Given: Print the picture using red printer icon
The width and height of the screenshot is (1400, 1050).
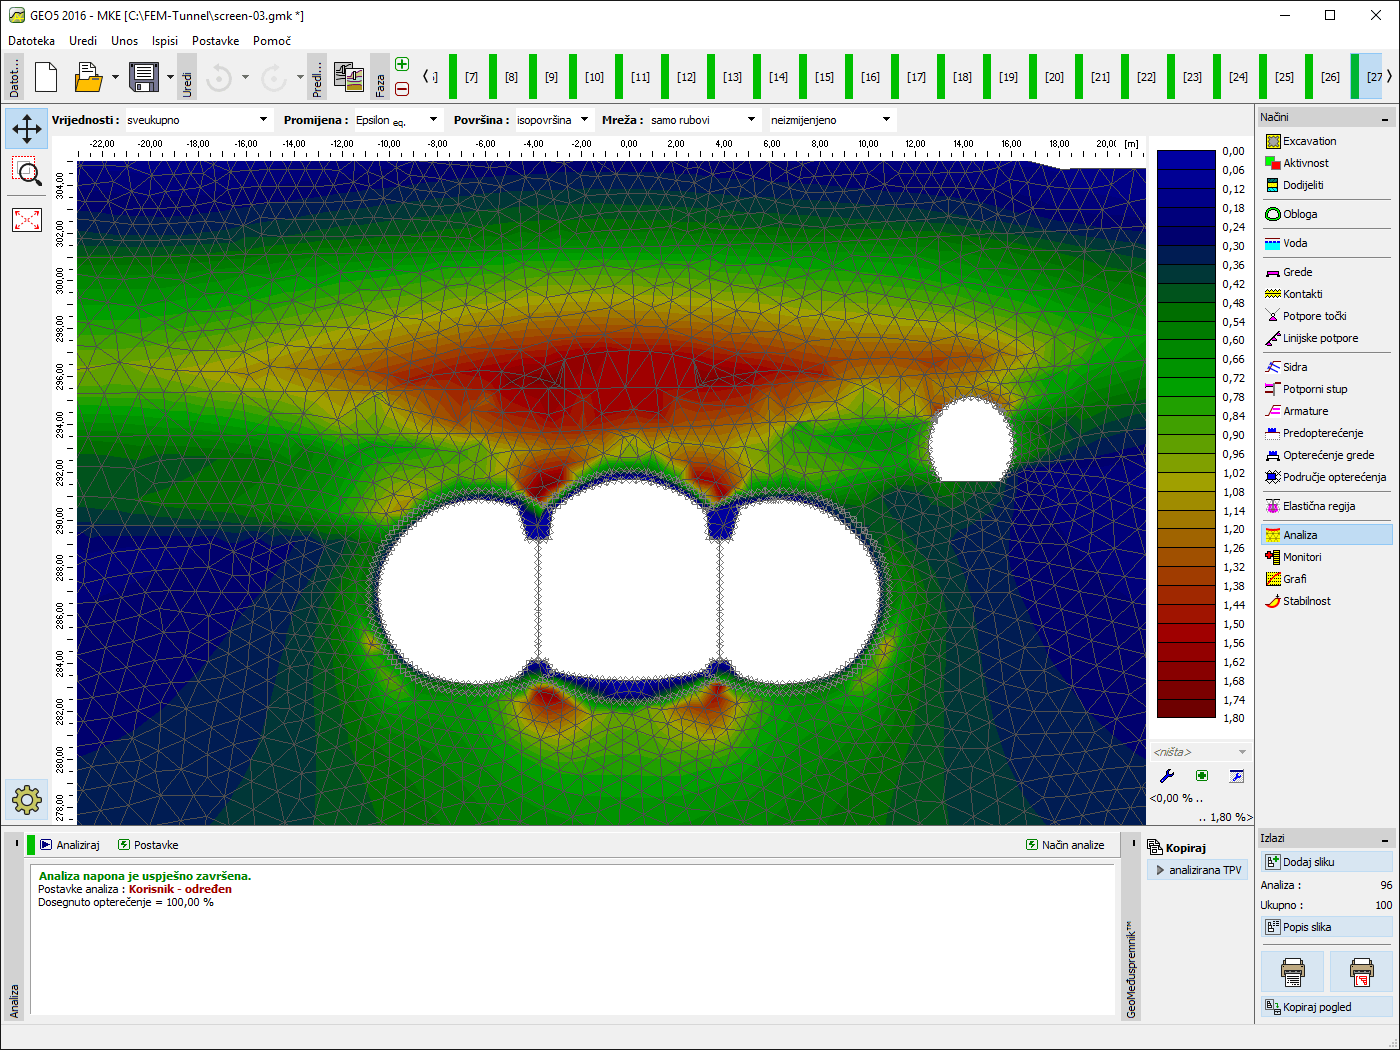Looking at the screenshot, I should pos(1361,971).
